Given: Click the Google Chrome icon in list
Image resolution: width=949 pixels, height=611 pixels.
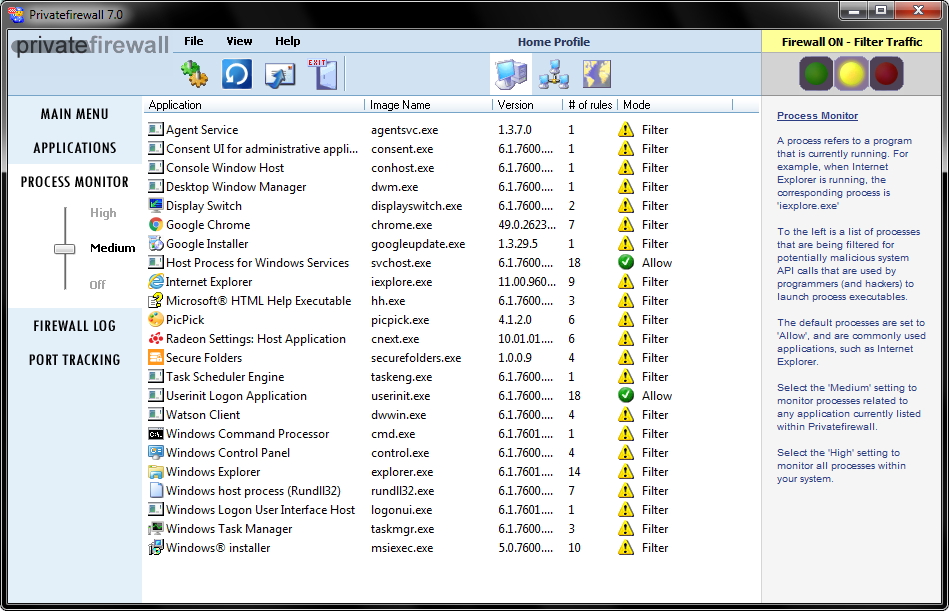Looking at the screenshot, I should coord(156,225).
